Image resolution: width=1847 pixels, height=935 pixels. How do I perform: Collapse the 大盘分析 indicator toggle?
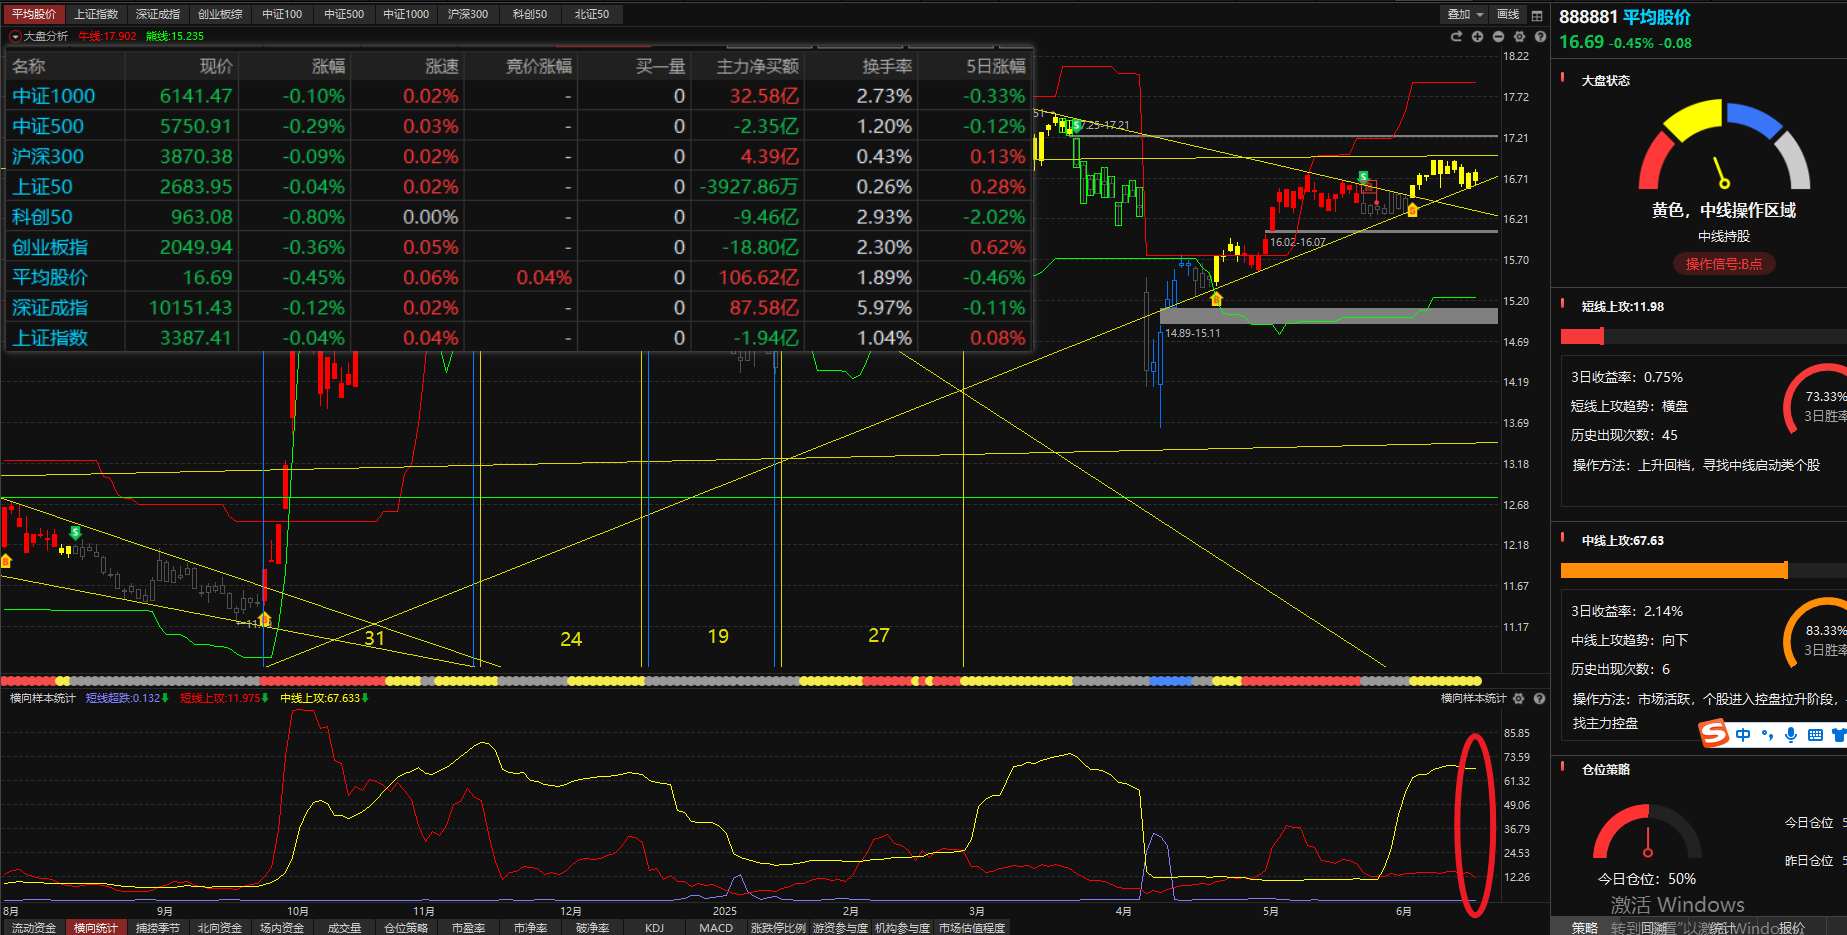(15, 36)
